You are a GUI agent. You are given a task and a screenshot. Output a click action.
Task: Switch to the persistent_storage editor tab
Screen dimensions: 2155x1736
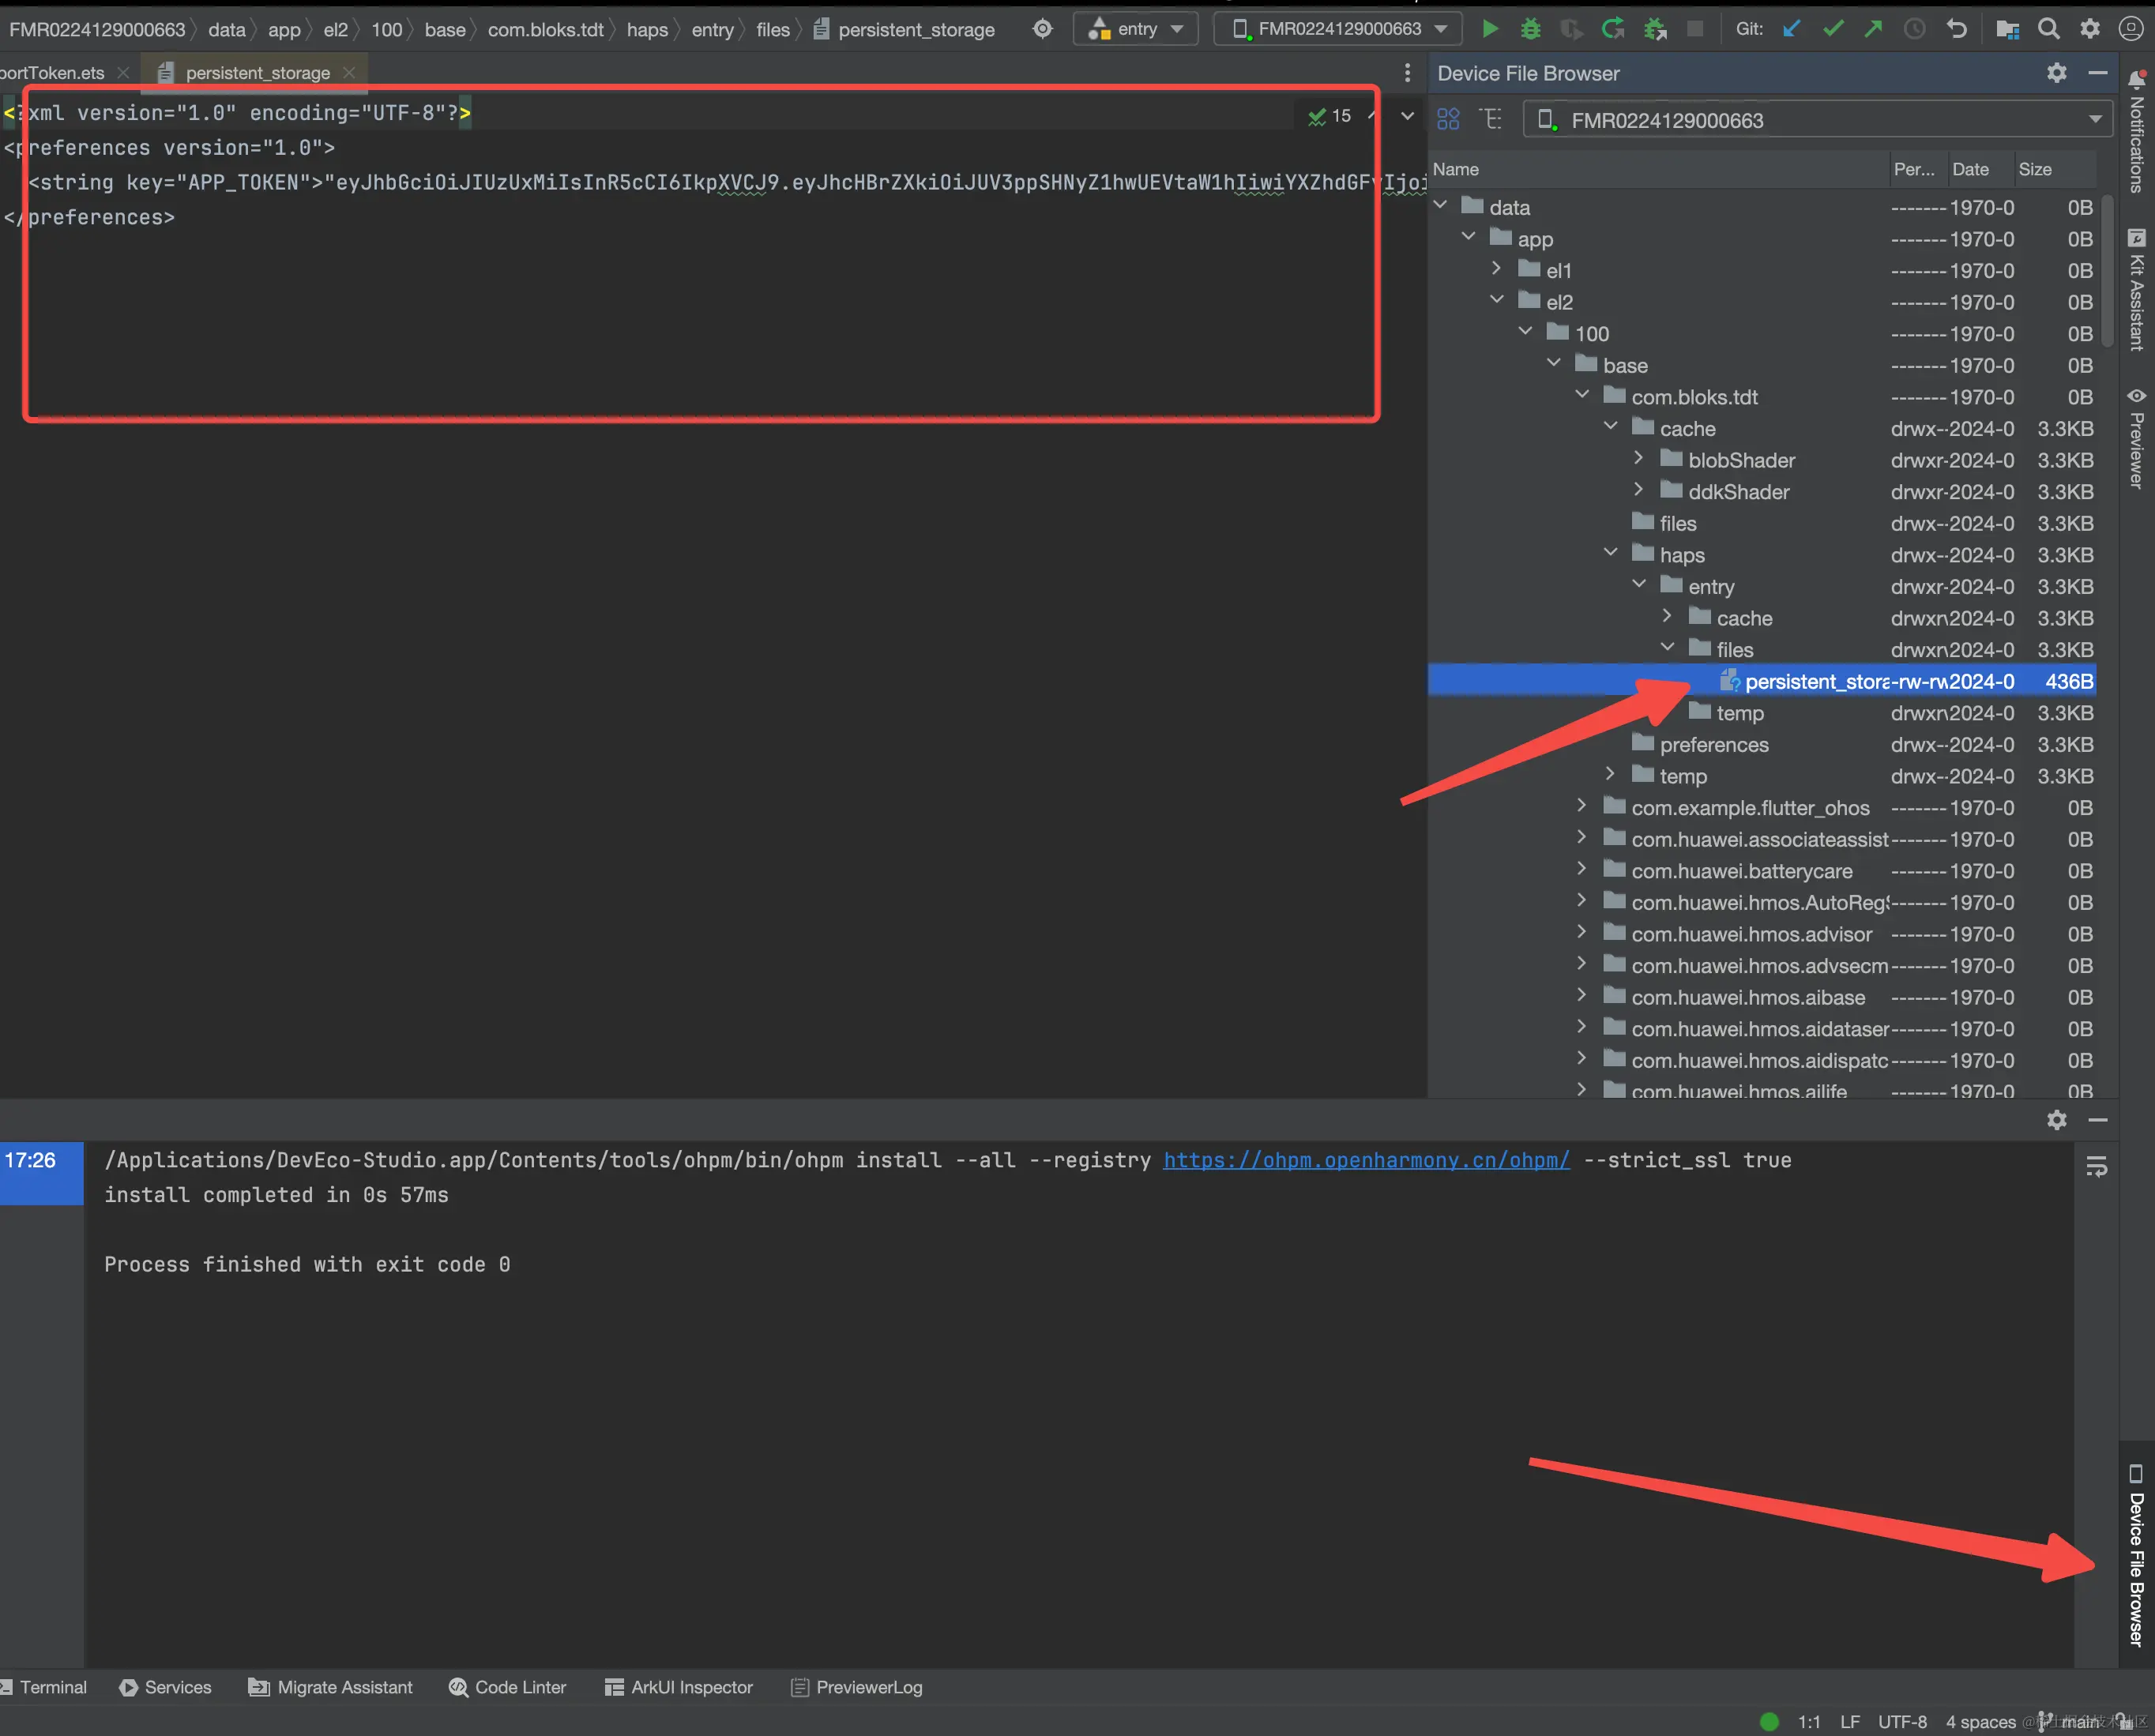tap(257, 73)
